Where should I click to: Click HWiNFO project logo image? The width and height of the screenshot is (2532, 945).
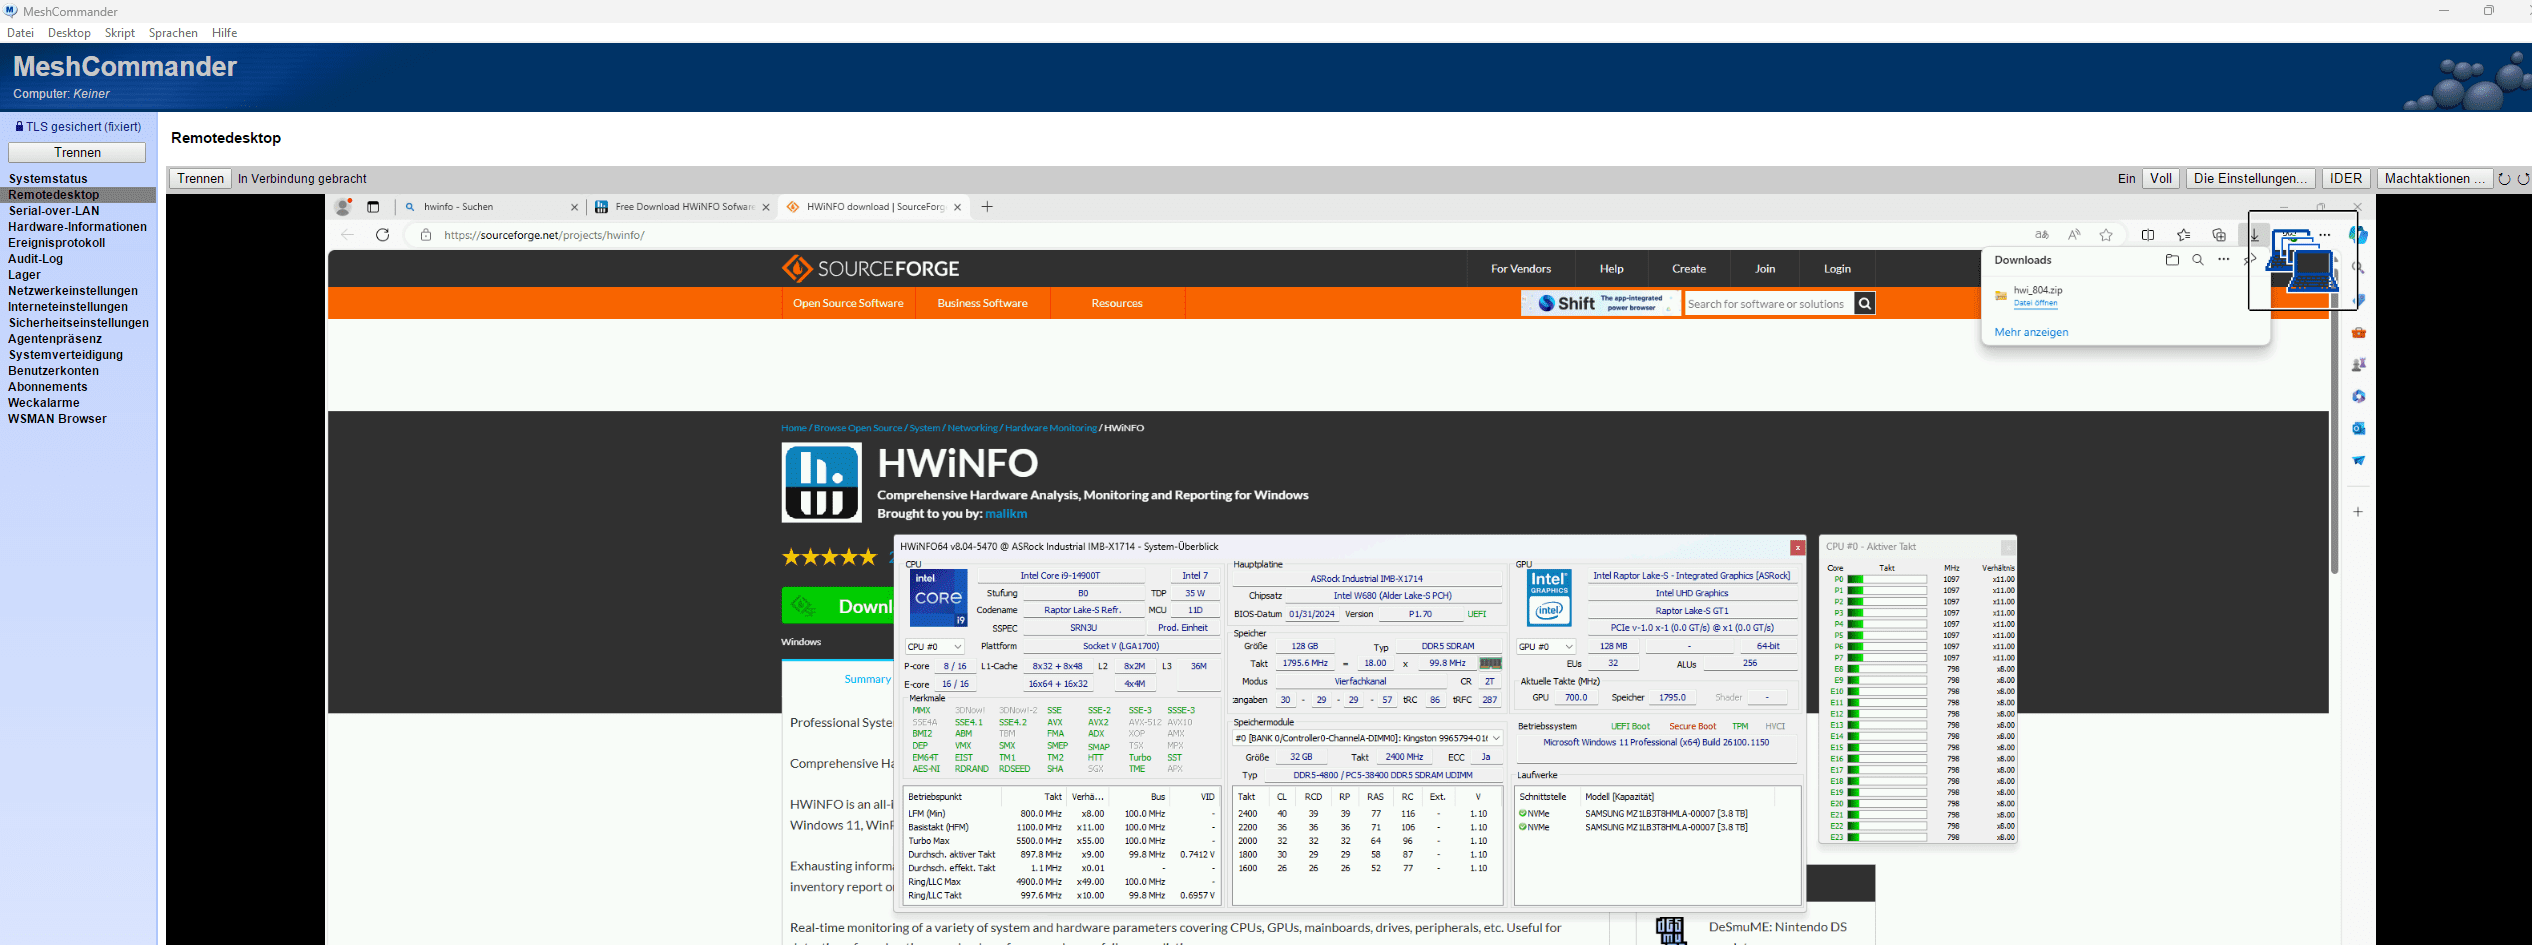click(x=821, y=483)
